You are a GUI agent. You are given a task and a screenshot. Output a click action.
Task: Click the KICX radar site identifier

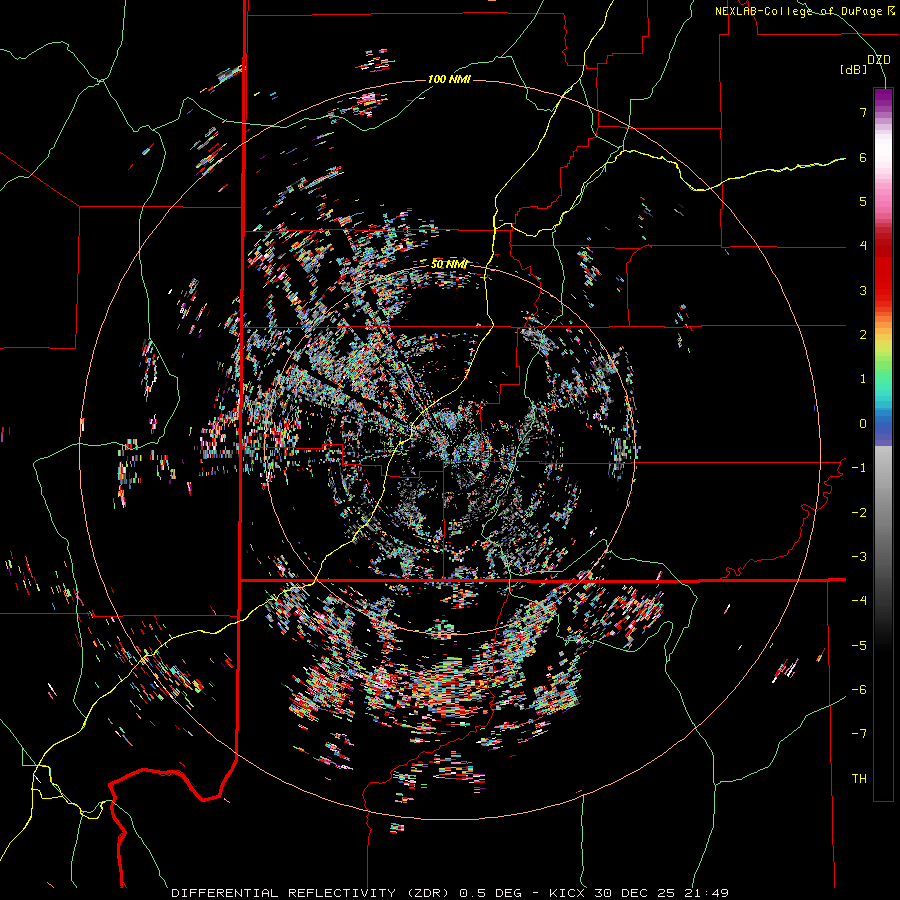(x=568, y=893)
